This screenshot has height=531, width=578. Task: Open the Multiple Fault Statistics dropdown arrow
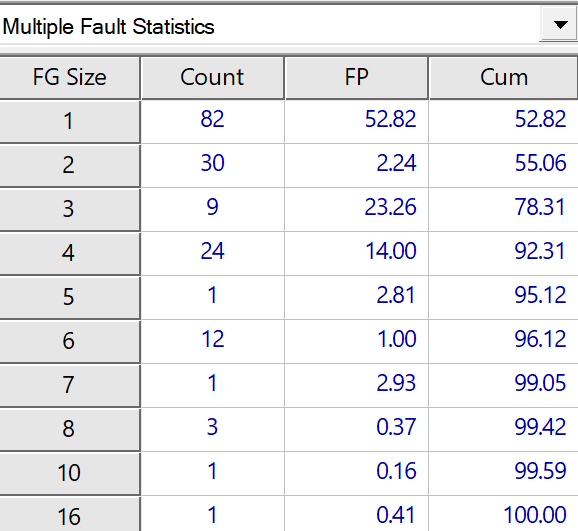560,25
